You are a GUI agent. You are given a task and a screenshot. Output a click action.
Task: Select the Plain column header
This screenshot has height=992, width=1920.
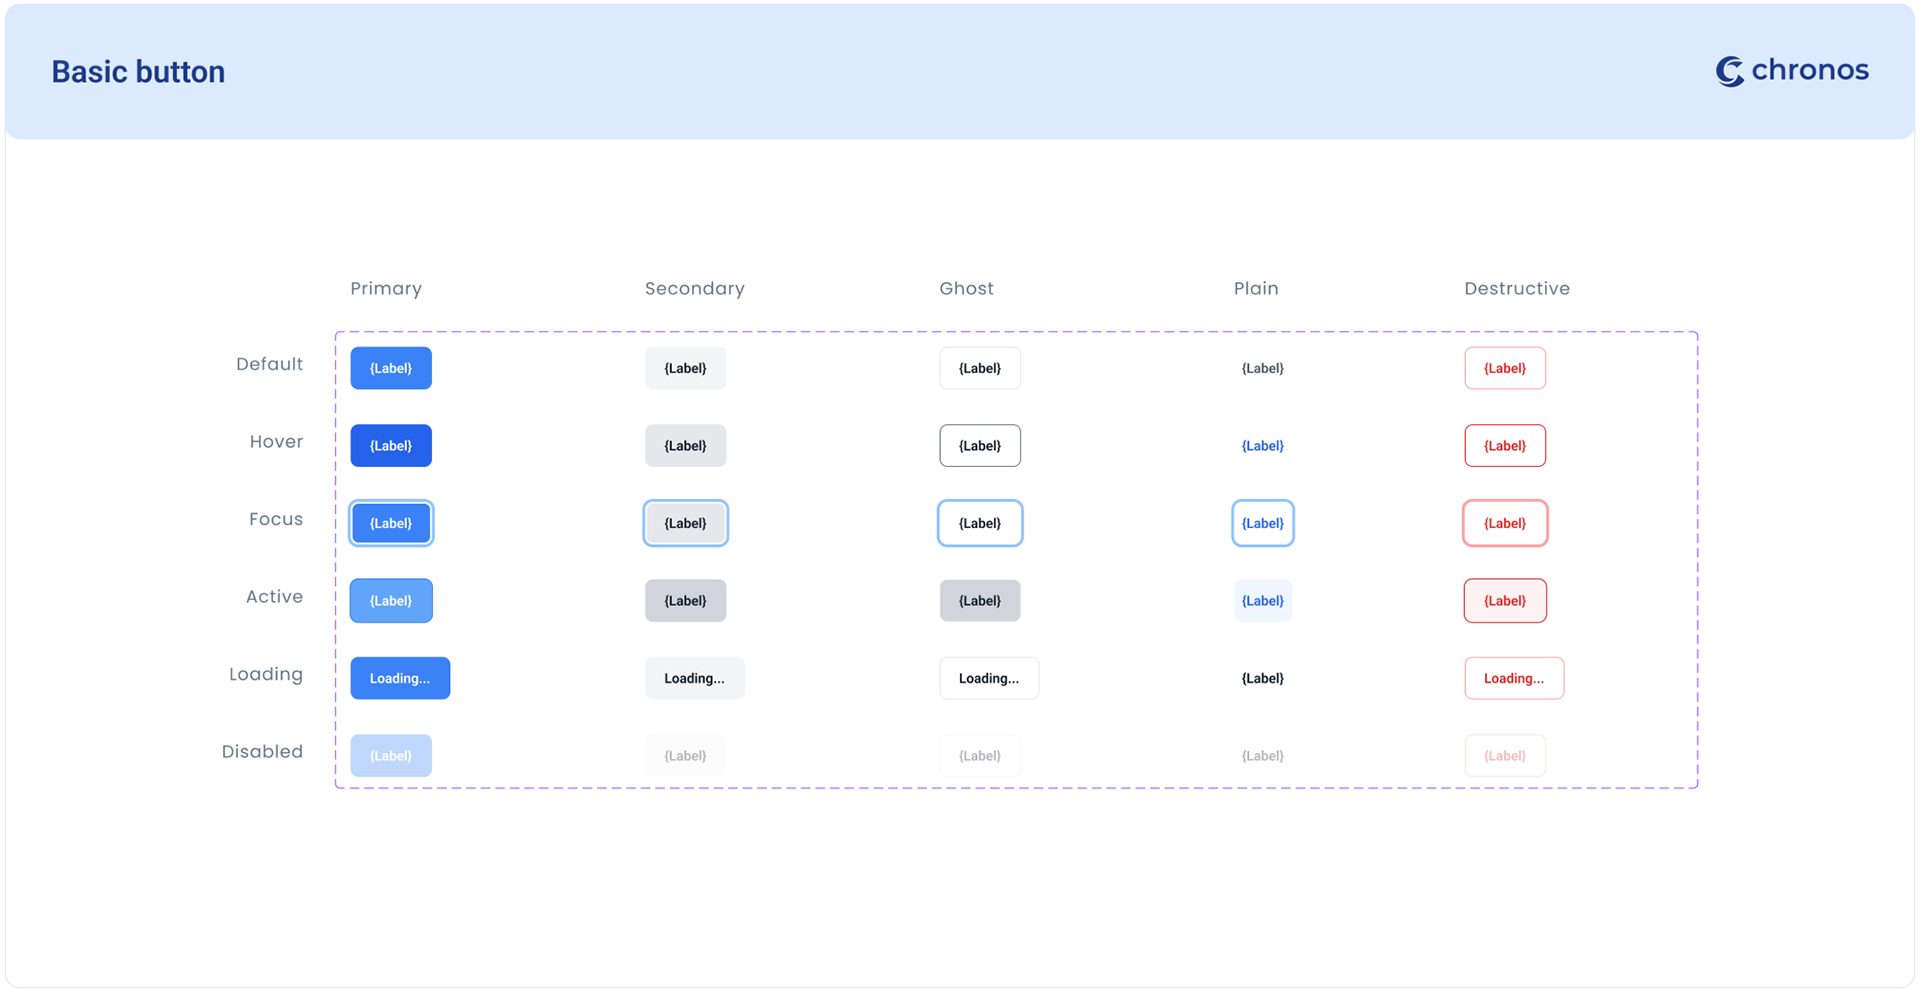tap(1256, 289)
